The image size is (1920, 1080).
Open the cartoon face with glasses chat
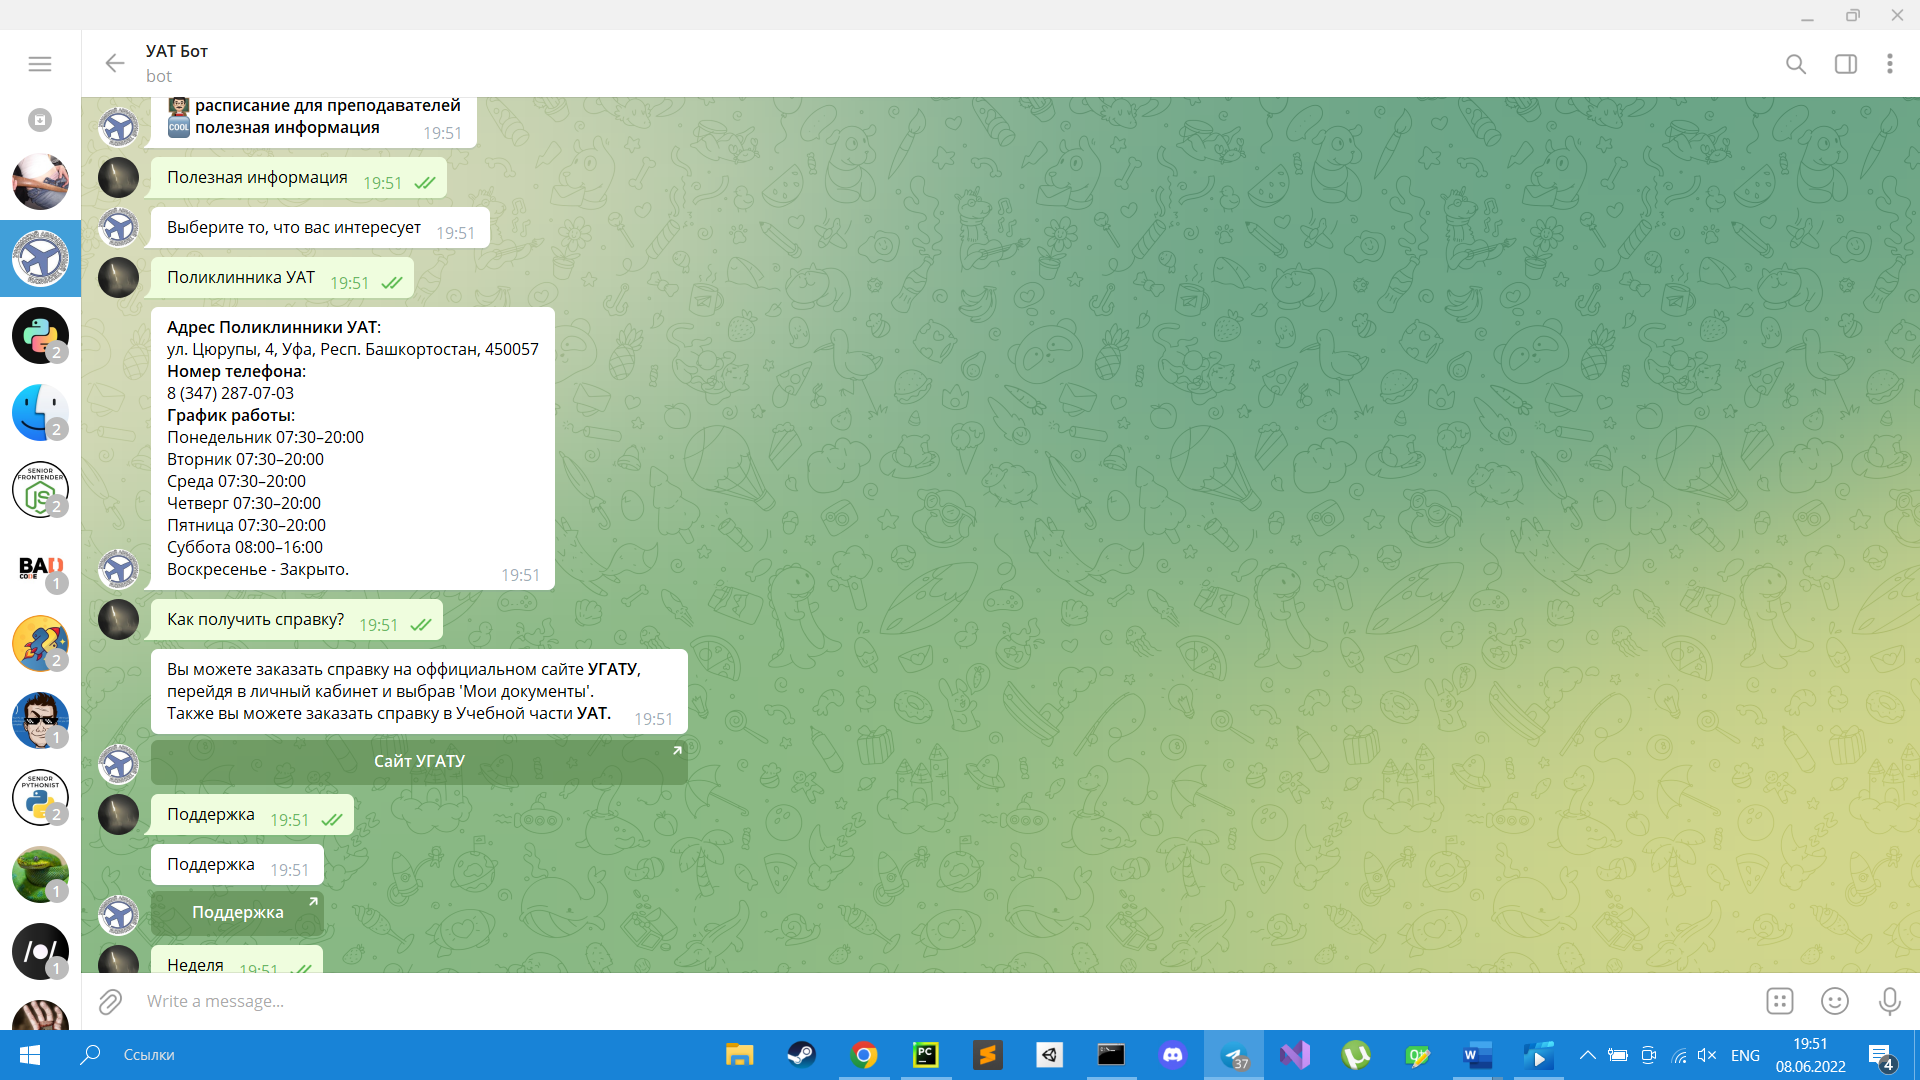(40, 720)
